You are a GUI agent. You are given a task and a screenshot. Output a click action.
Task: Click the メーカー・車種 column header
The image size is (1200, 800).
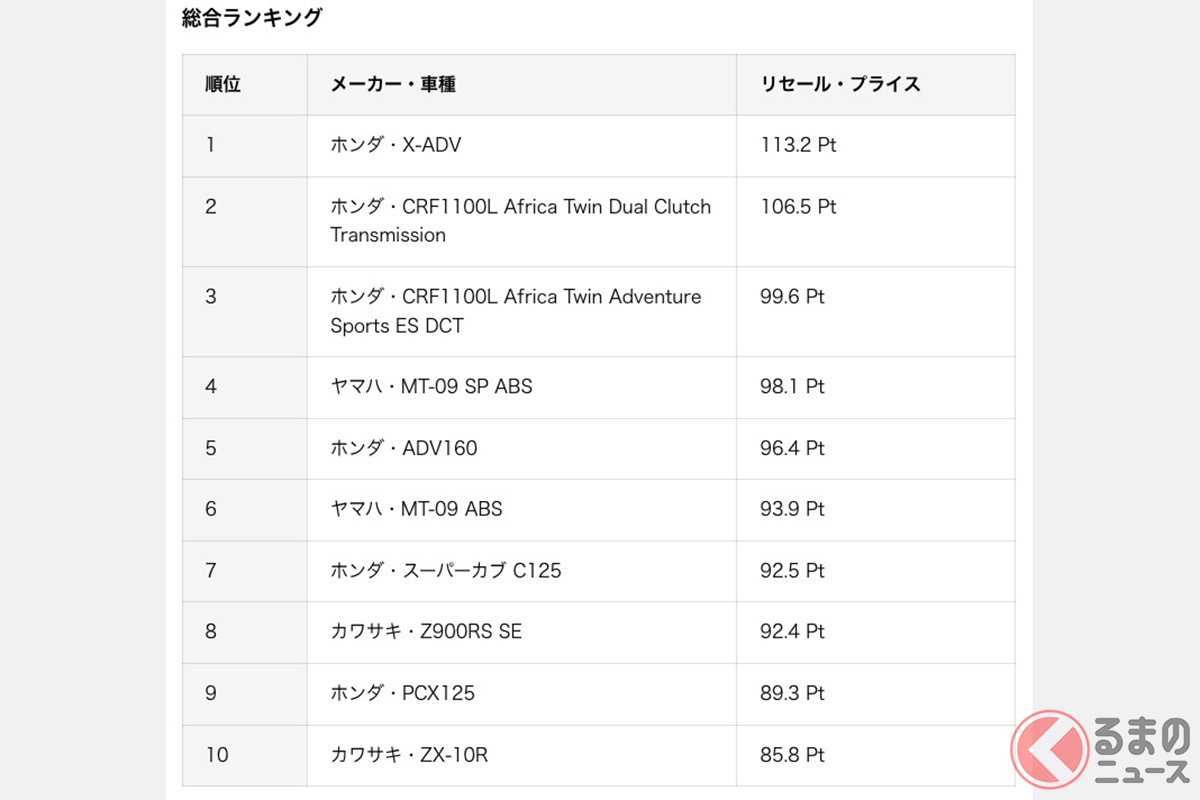tap(393, 85)
